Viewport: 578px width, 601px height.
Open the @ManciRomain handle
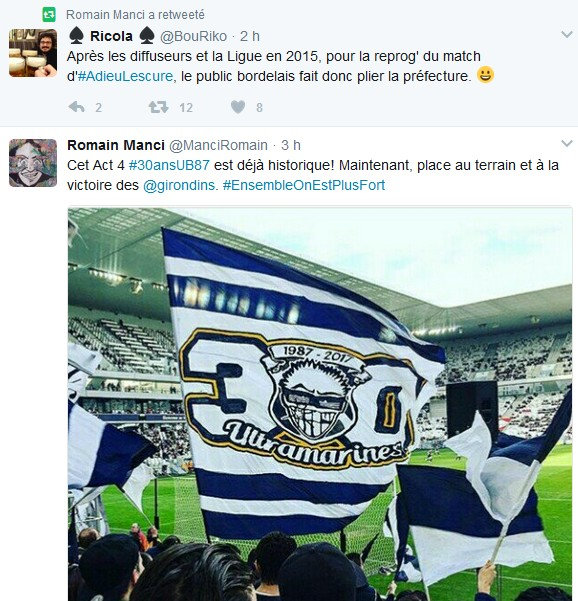(218, 146)
